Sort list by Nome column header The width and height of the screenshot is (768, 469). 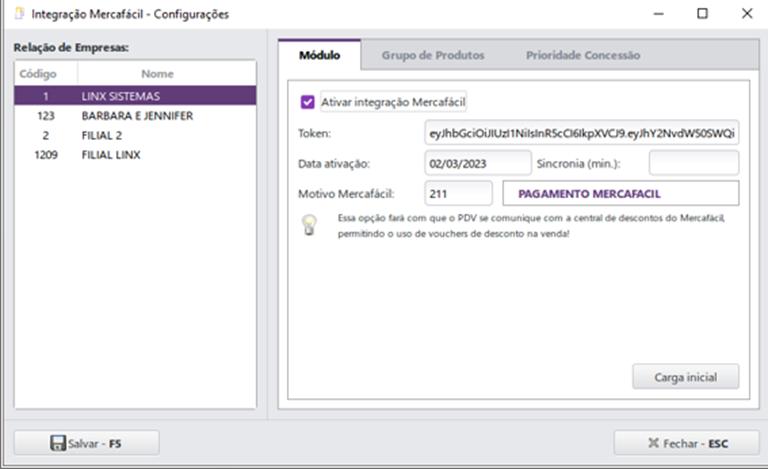coord(157,74)
